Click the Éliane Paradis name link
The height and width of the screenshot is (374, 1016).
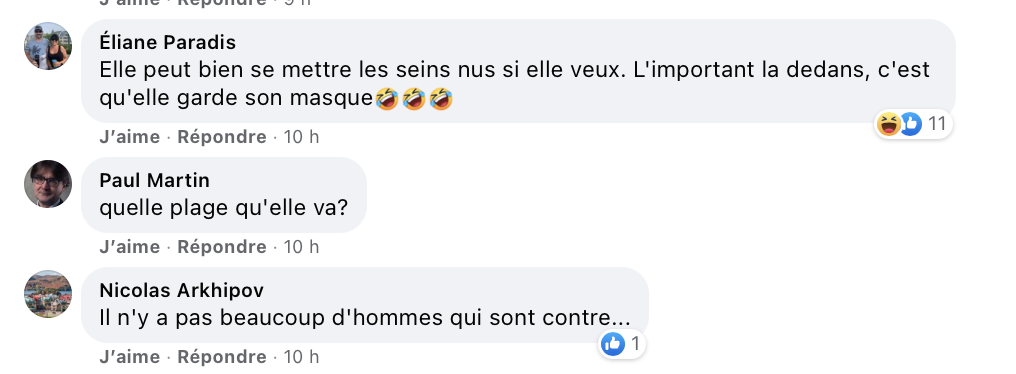pyautogui.click(x=167, y=42)
